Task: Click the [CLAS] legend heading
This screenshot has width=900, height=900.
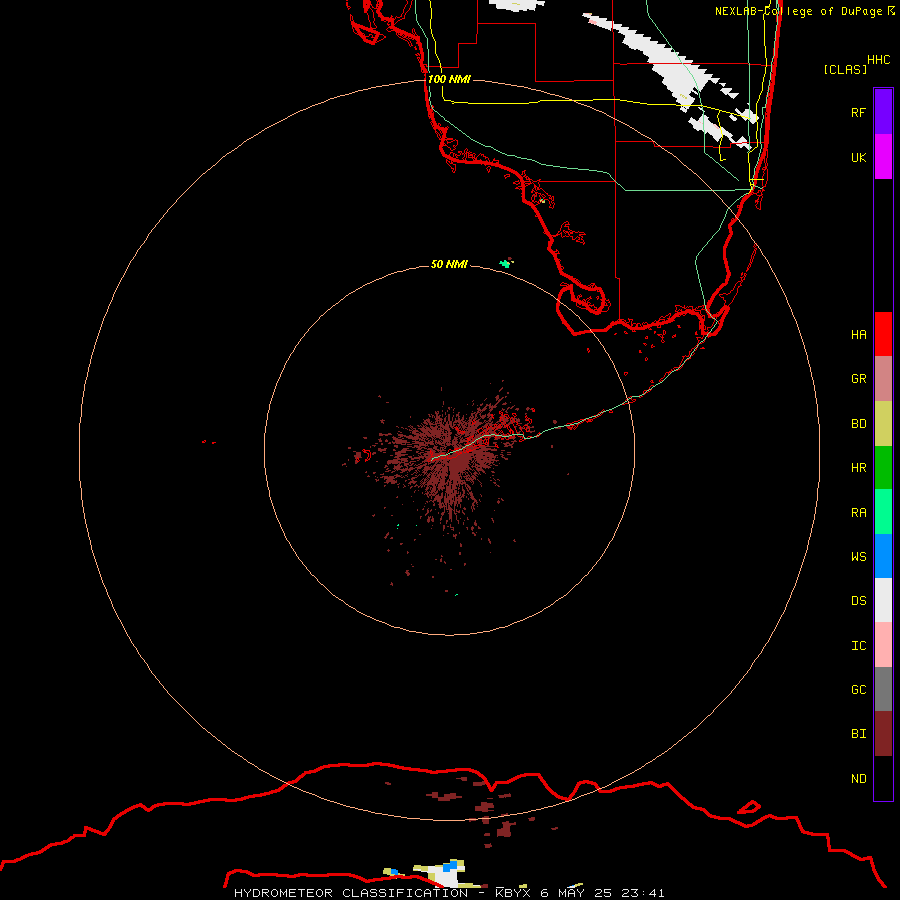Action: 845,69
